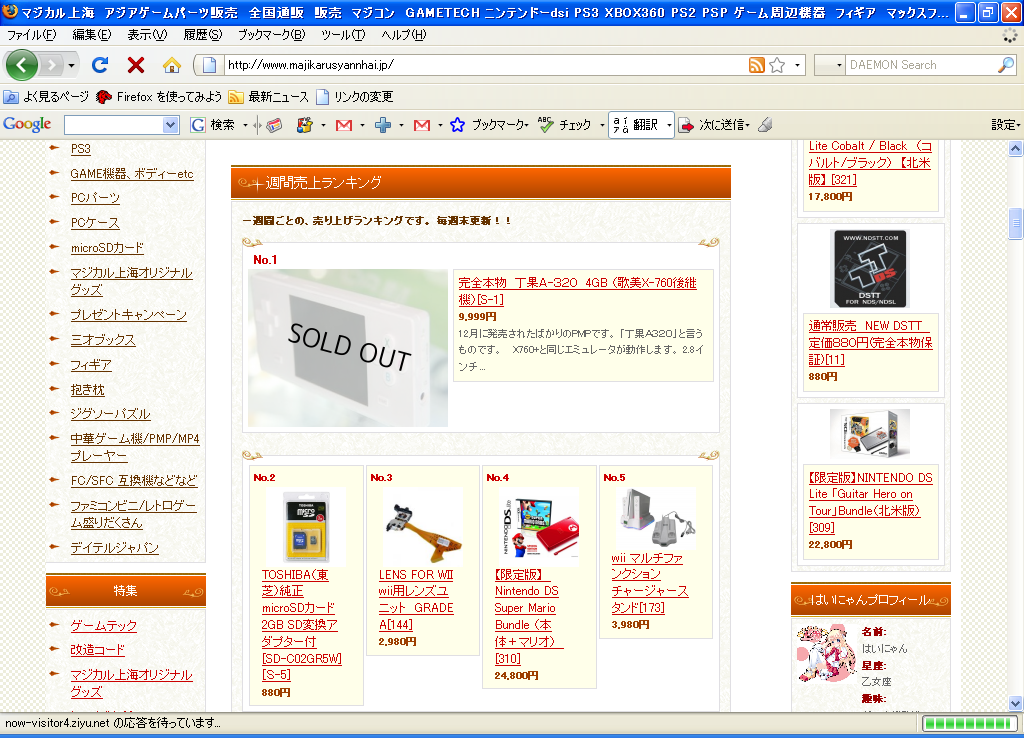The image size is (1024, 738).
Task: Open the dropdown beside the puzzle piece icon
Action: click(x=323, y=125)
